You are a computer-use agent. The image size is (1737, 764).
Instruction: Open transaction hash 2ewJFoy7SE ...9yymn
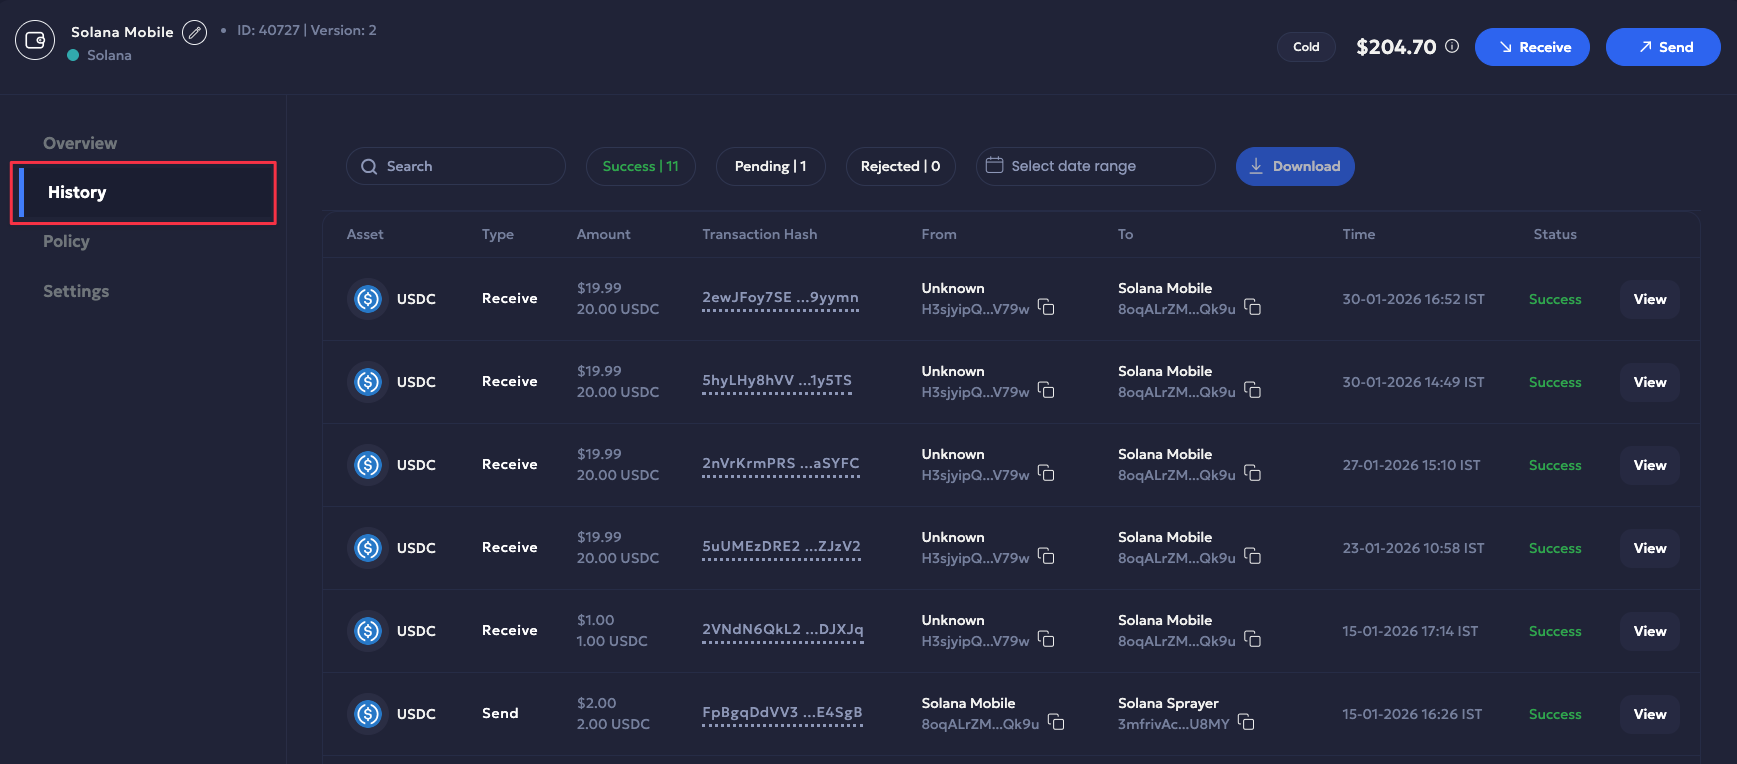pyautogui.click(x=780, y=298)
